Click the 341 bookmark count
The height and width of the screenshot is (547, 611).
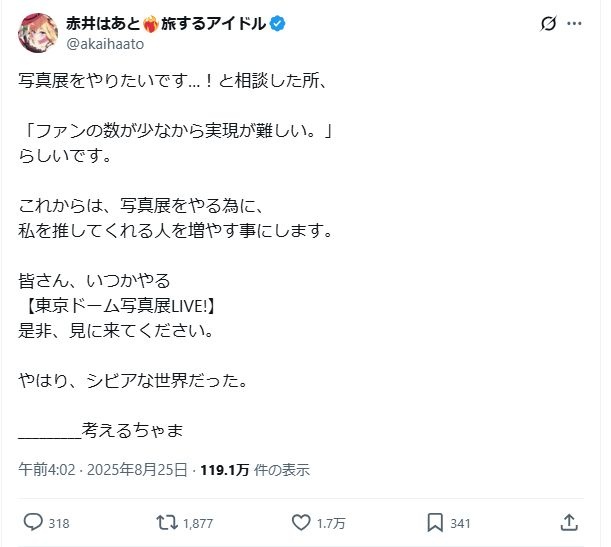(461, 522)
